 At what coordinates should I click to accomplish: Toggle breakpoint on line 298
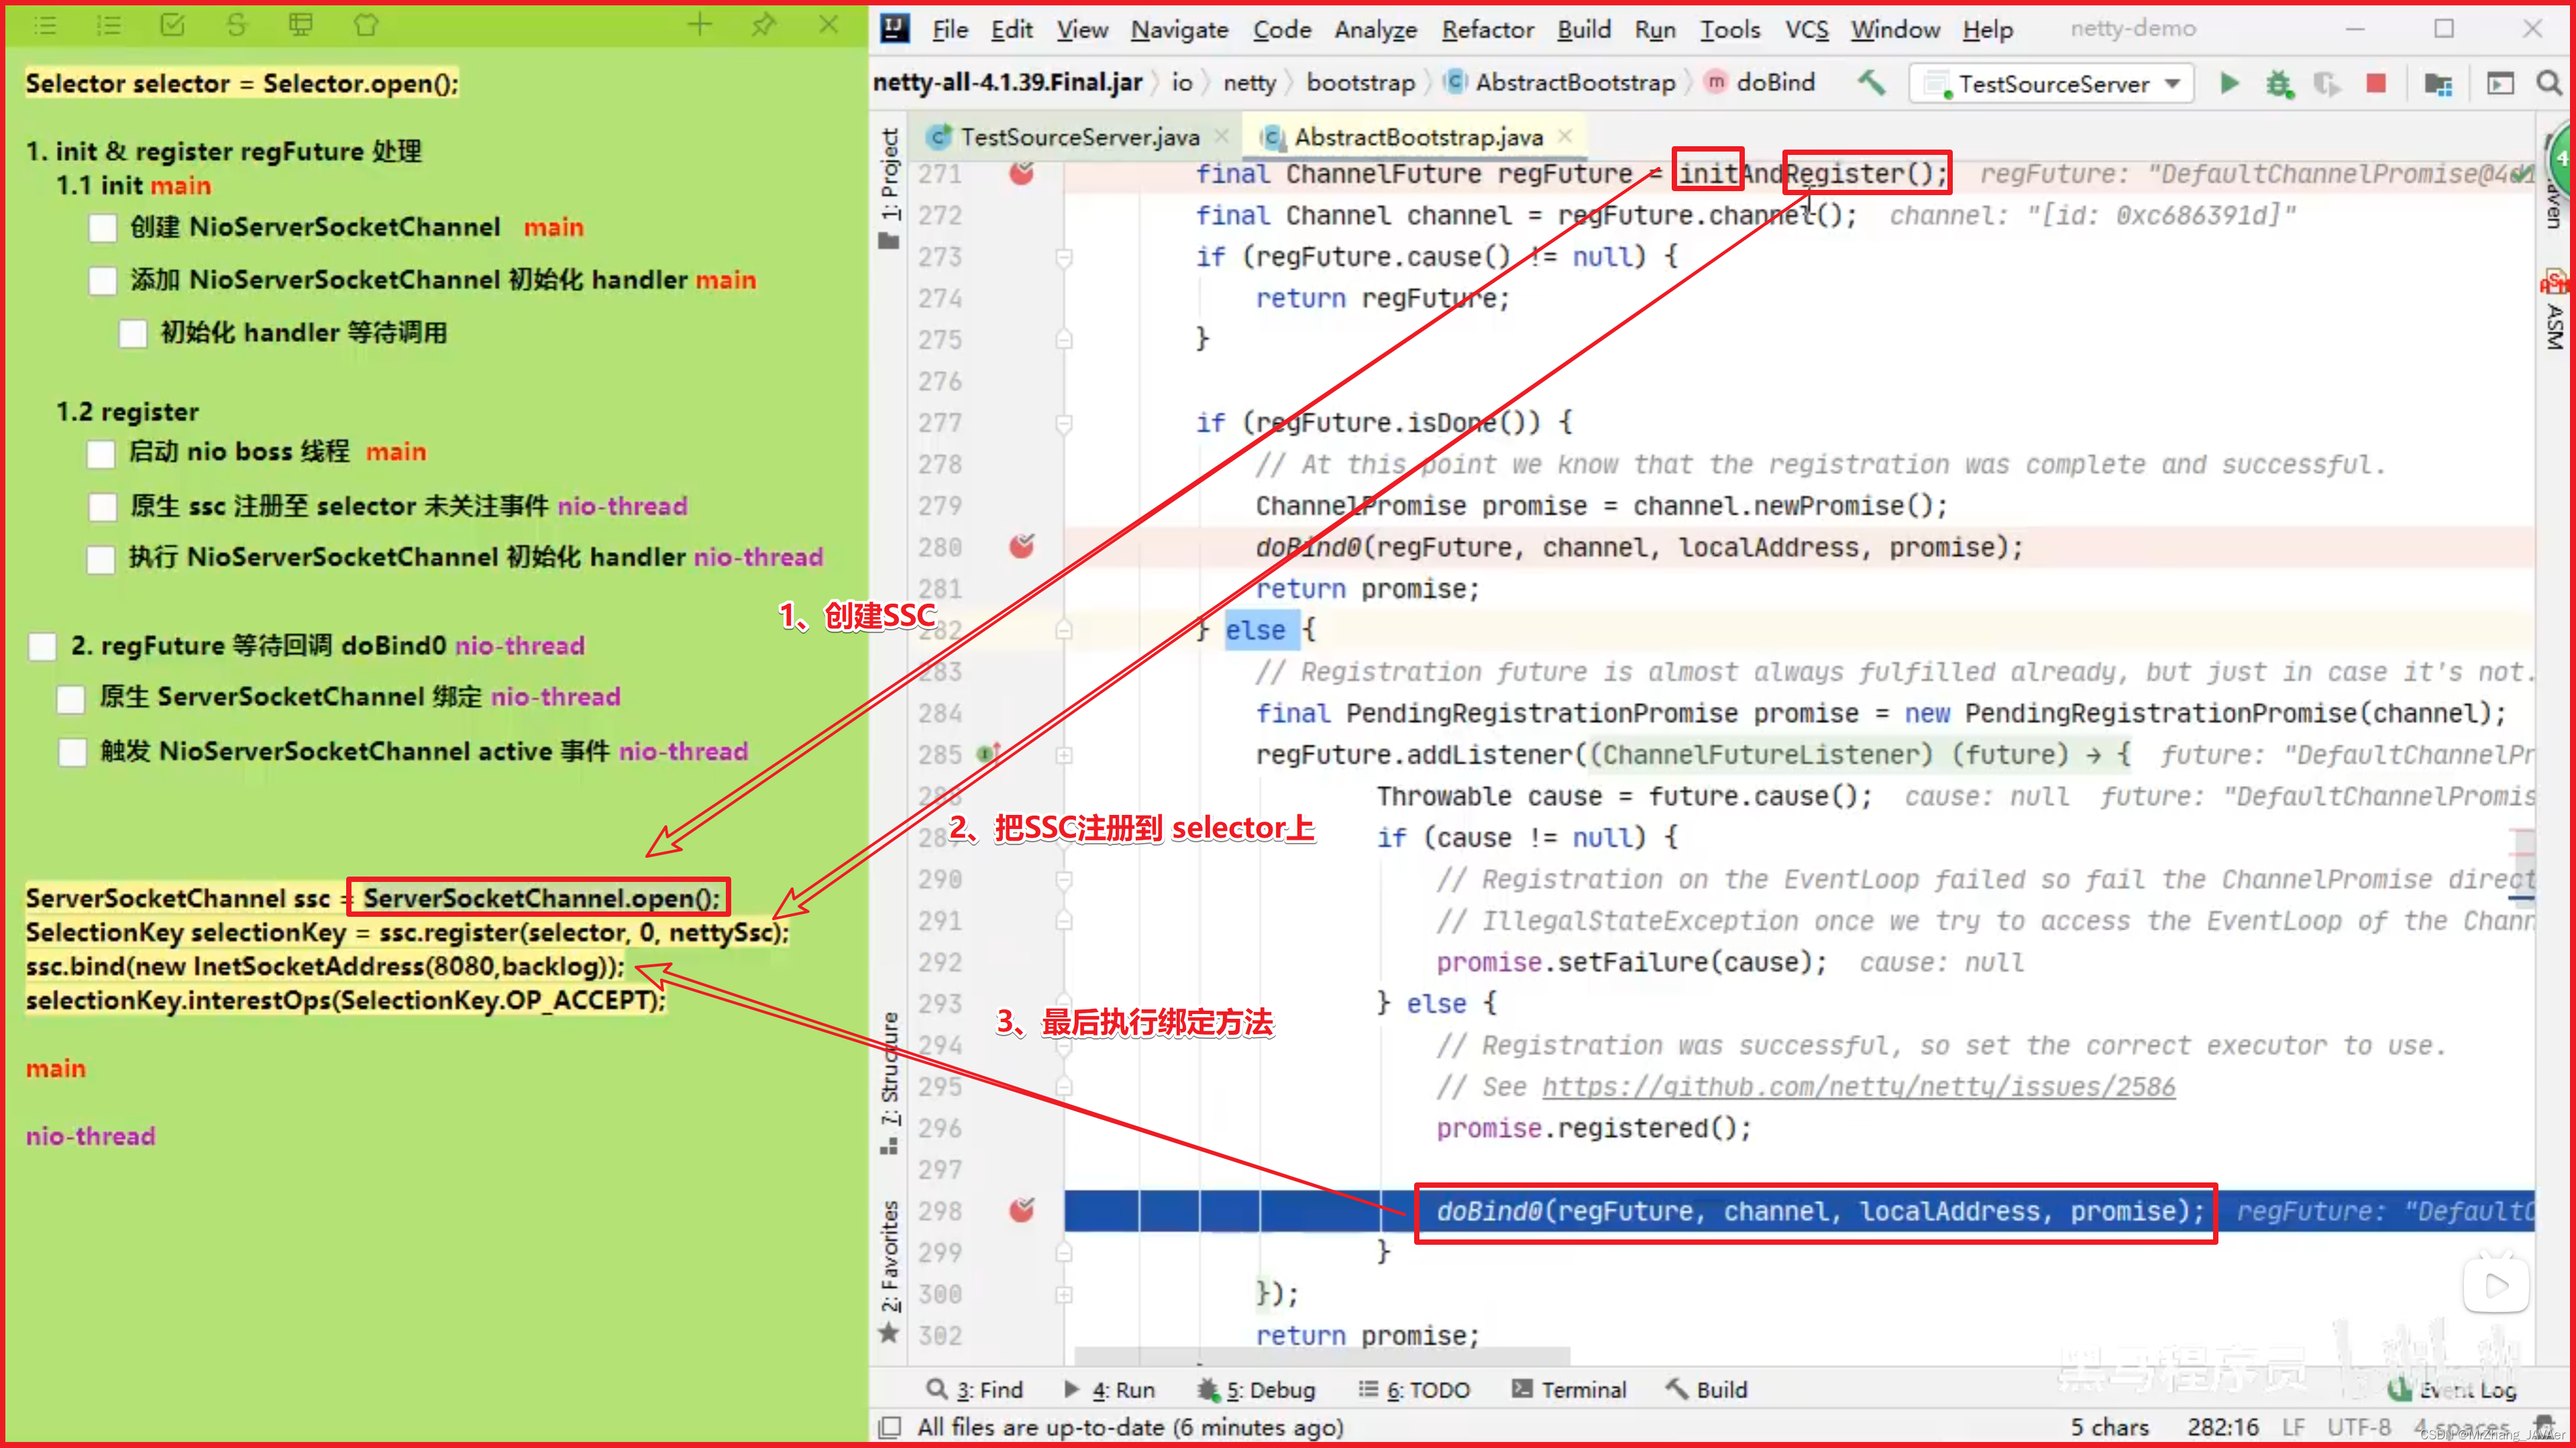pos(1021,1210)
